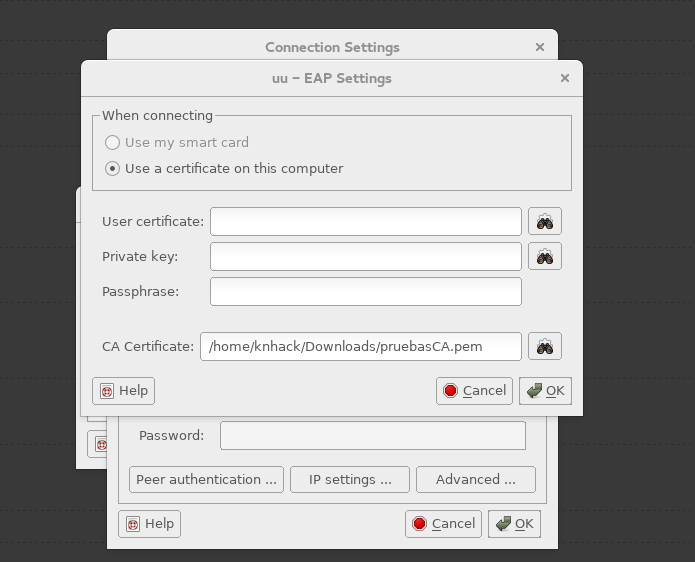Cancel the Connection Settings window
This screenshot has width=695, height=562.
pyautogui.click(x=443, y=524)
